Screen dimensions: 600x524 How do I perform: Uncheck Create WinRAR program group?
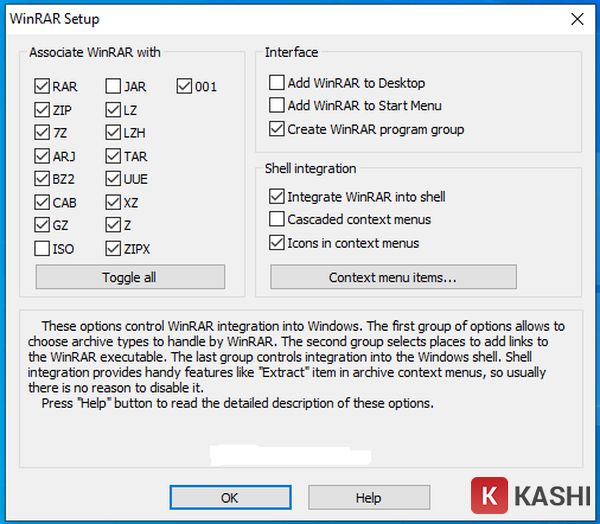tap(277, 129)
